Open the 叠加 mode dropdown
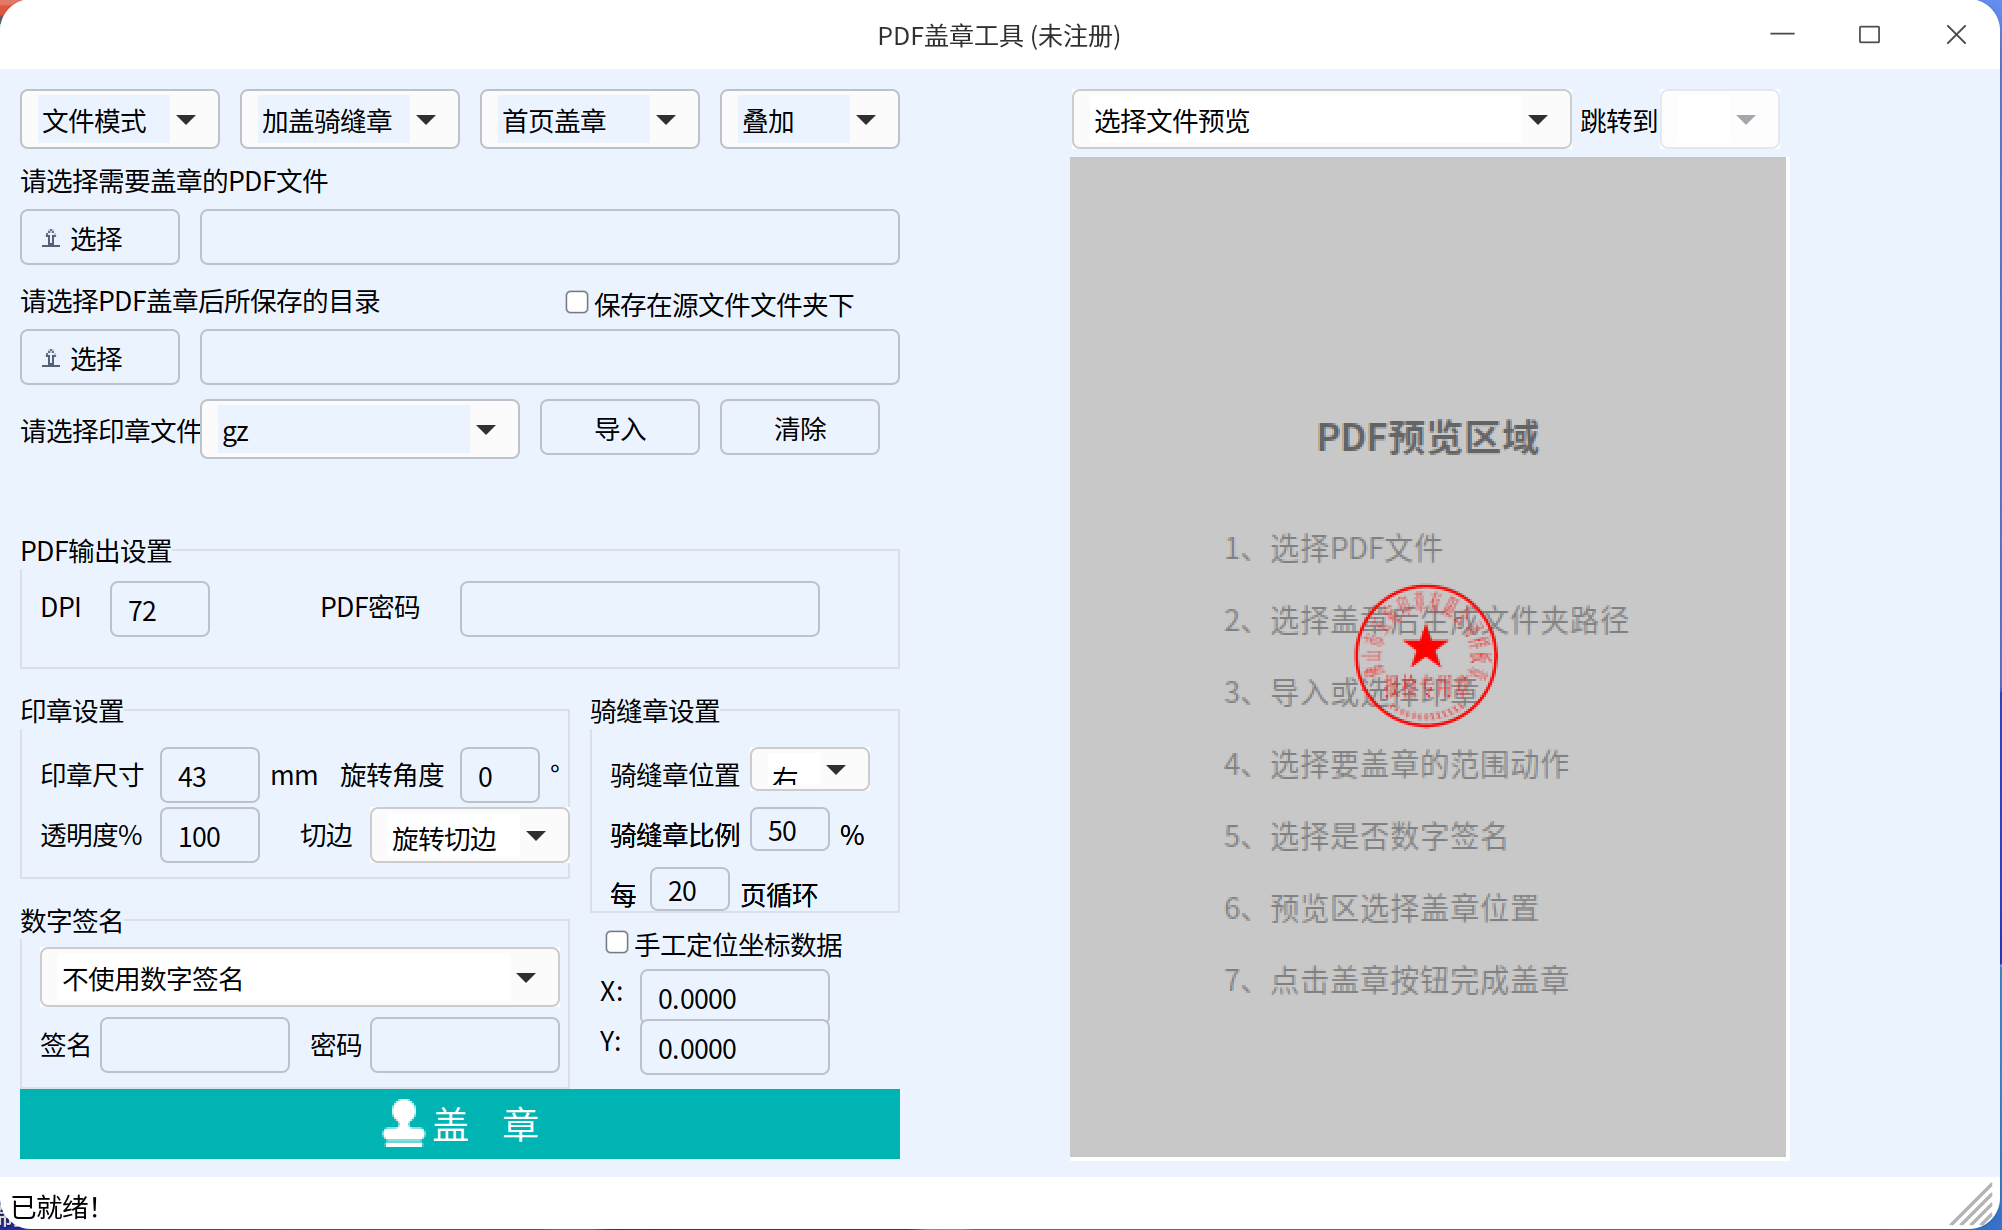This screenshot has height=1230, width=2002. pyautogui.click(x=810, y=120)
